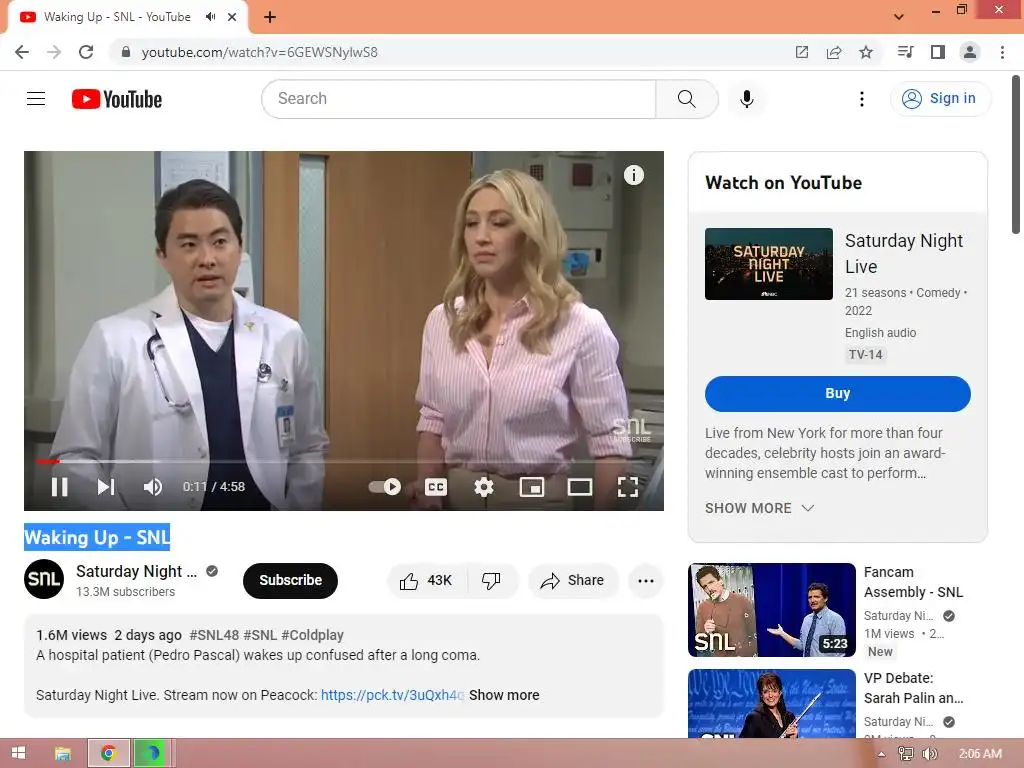
Task: Show hidden tray icons arrow
Action: [881, 754]
